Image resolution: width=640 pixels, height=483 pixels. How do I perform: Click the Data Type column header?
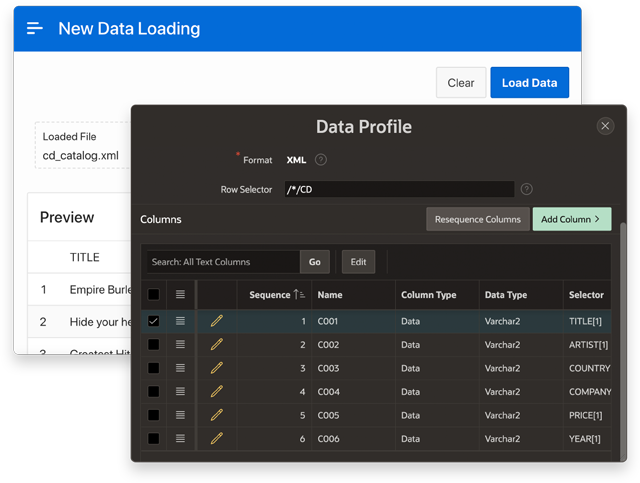pyautogui.click(x=506, y=295)
